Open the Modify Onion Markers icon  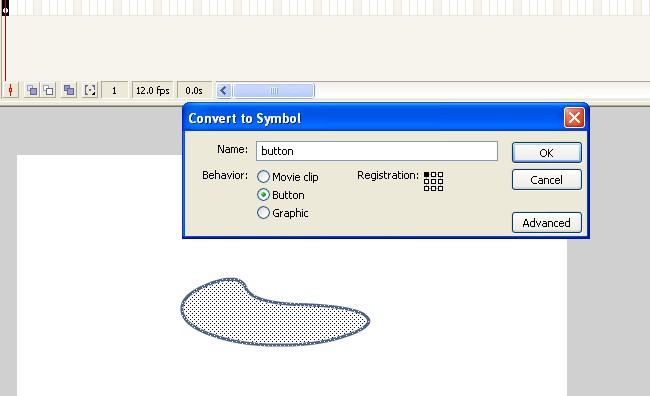90,90
